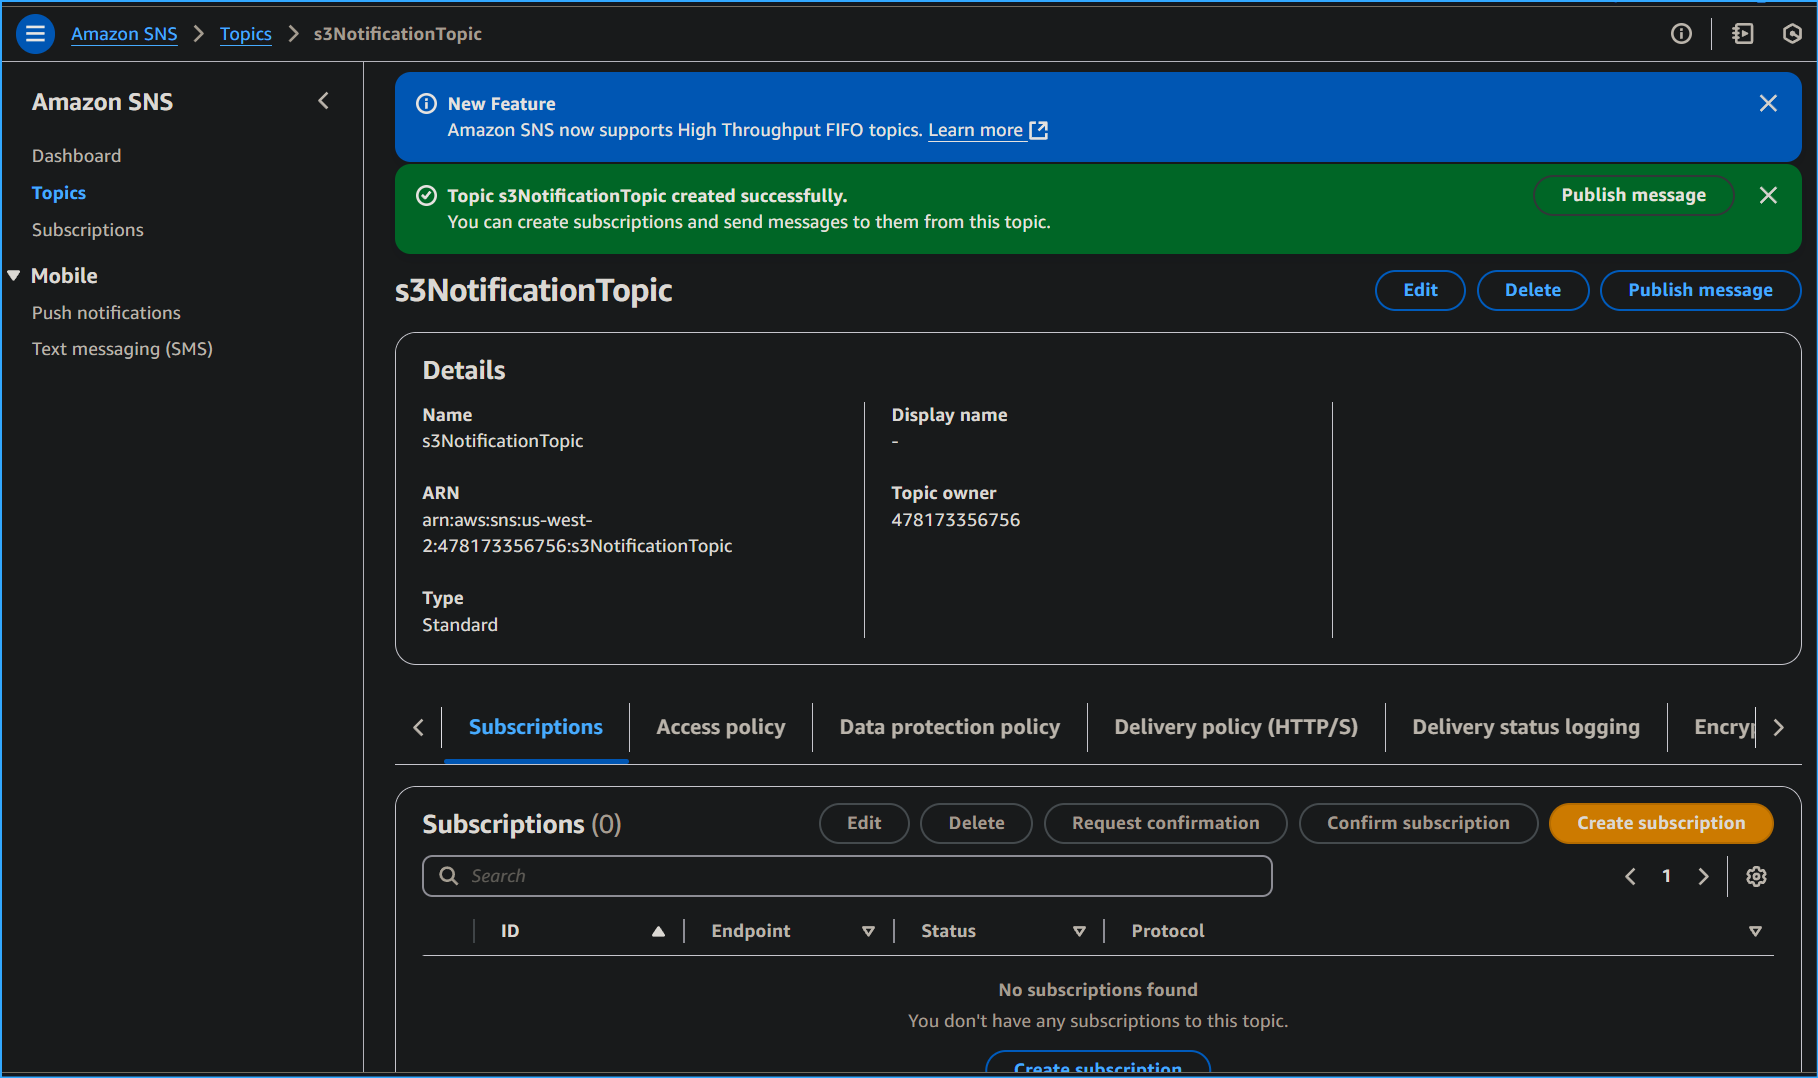Click the subscriptions Search field

846,877
